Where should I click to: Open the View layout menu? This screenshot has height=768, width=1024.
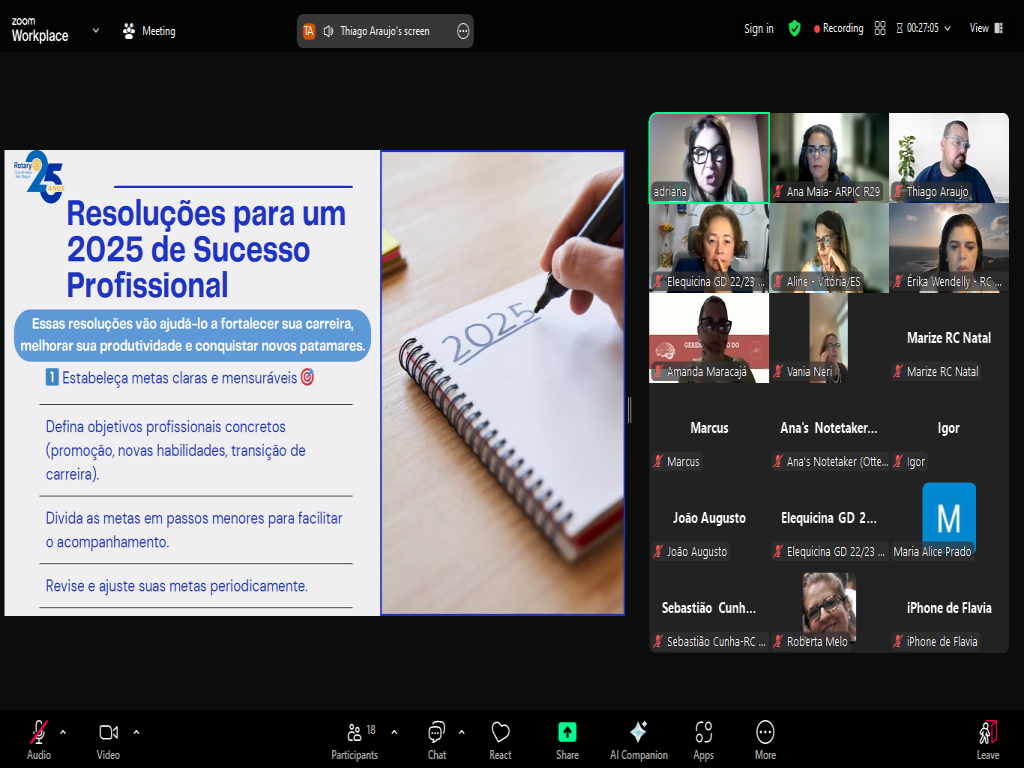985,29
